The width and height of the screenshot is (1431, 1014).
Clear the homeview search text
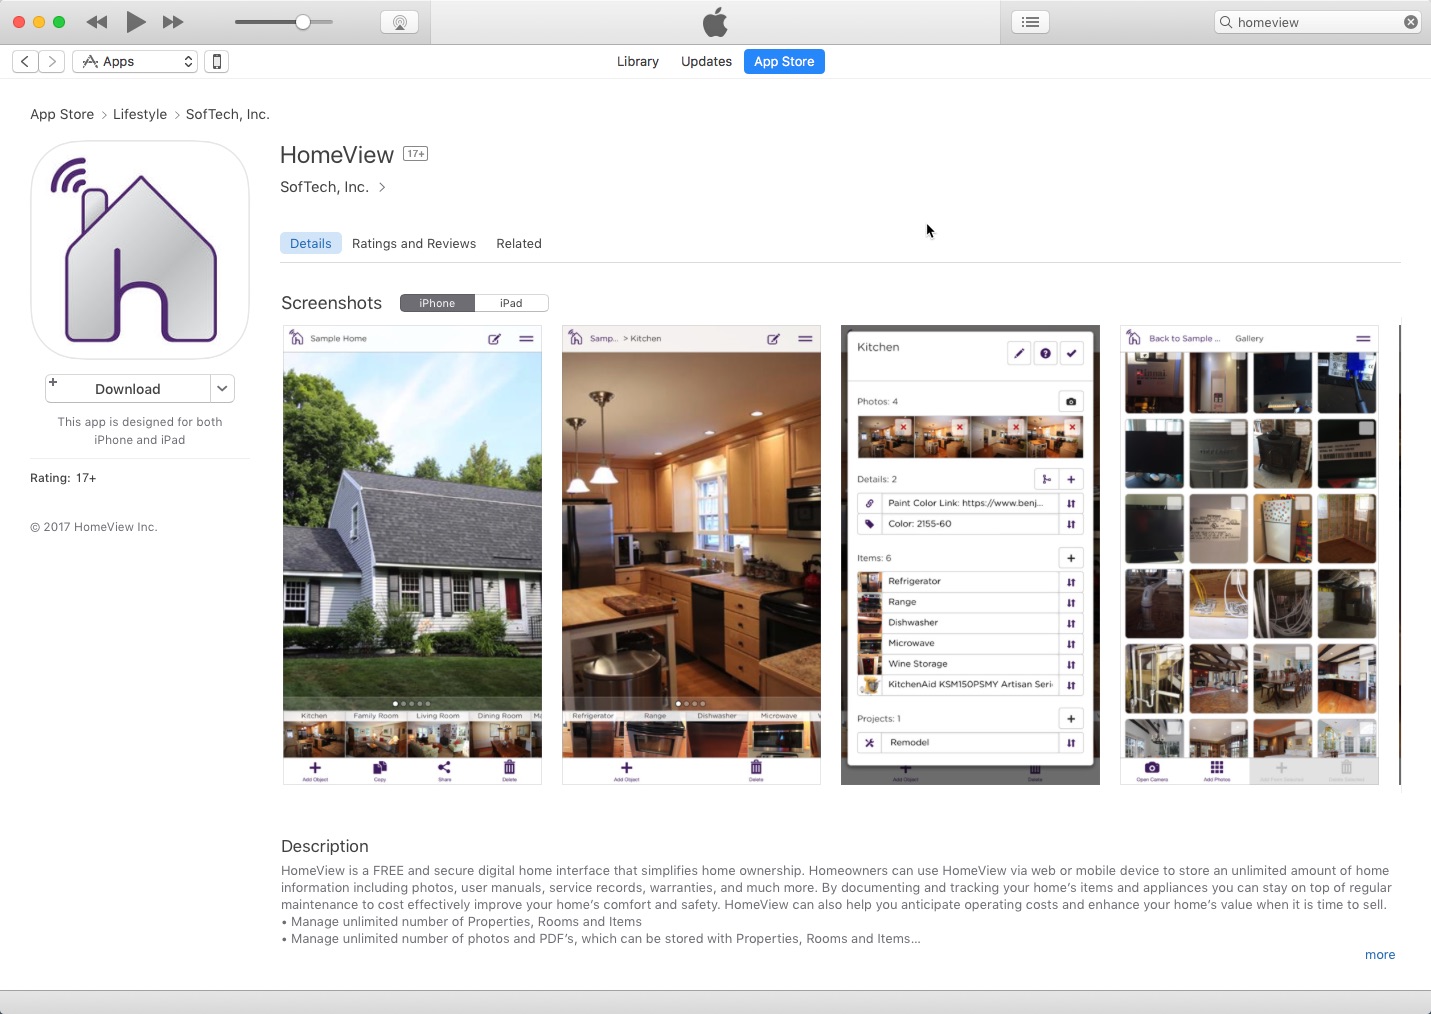pos(1410,22)
